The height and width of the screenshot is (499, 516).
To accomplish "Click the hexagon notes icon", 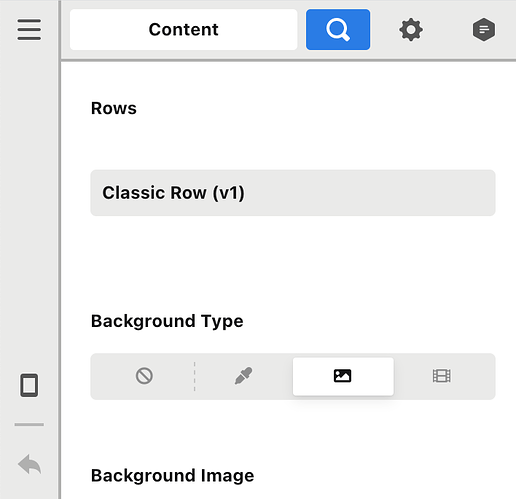I will point(484,30).
